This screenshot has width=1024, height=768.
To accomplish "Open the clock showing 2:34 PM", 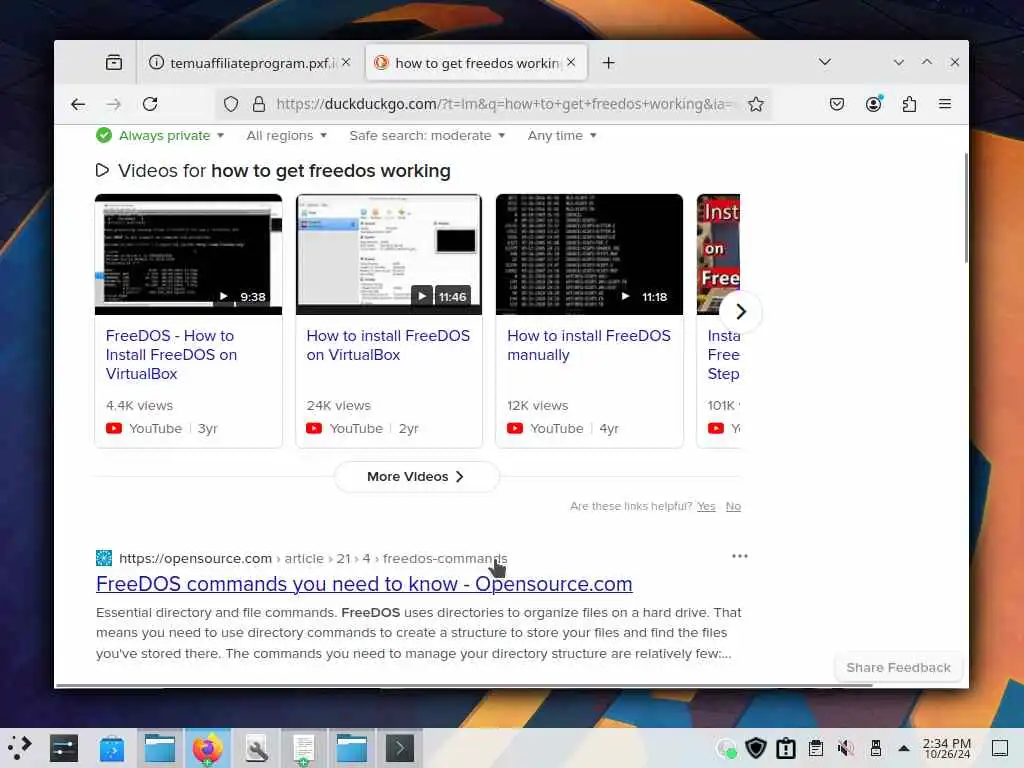I will [x=947, y=748].
